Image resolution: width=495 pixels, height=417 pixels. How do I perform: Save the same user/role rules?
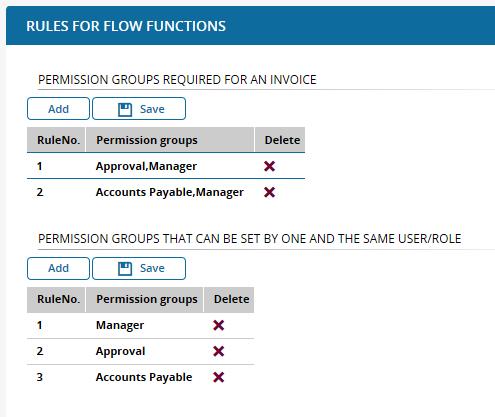(x=139, y=268)
